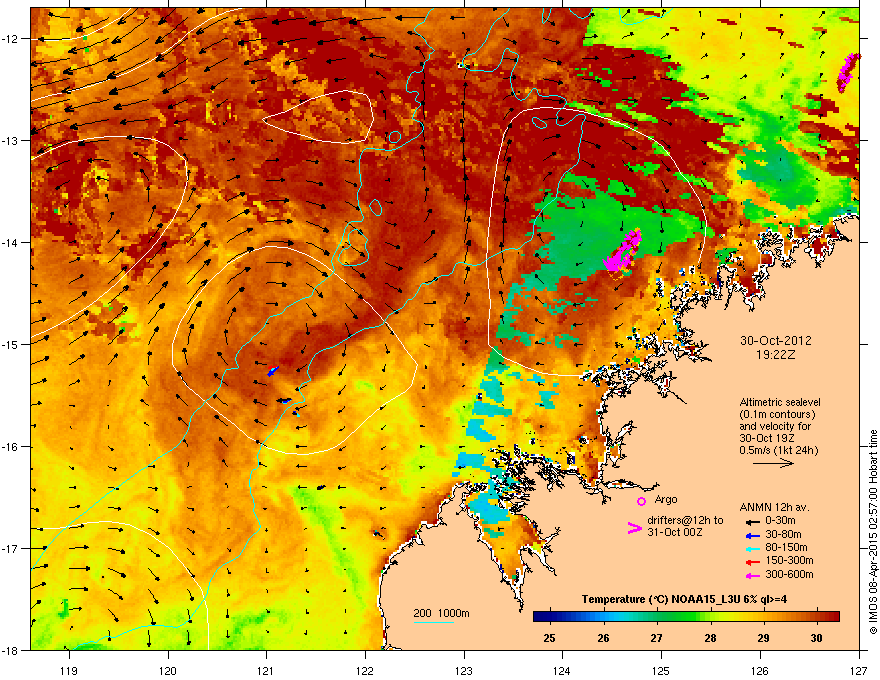Click the 19:22Z time label

tap(775, 355)
